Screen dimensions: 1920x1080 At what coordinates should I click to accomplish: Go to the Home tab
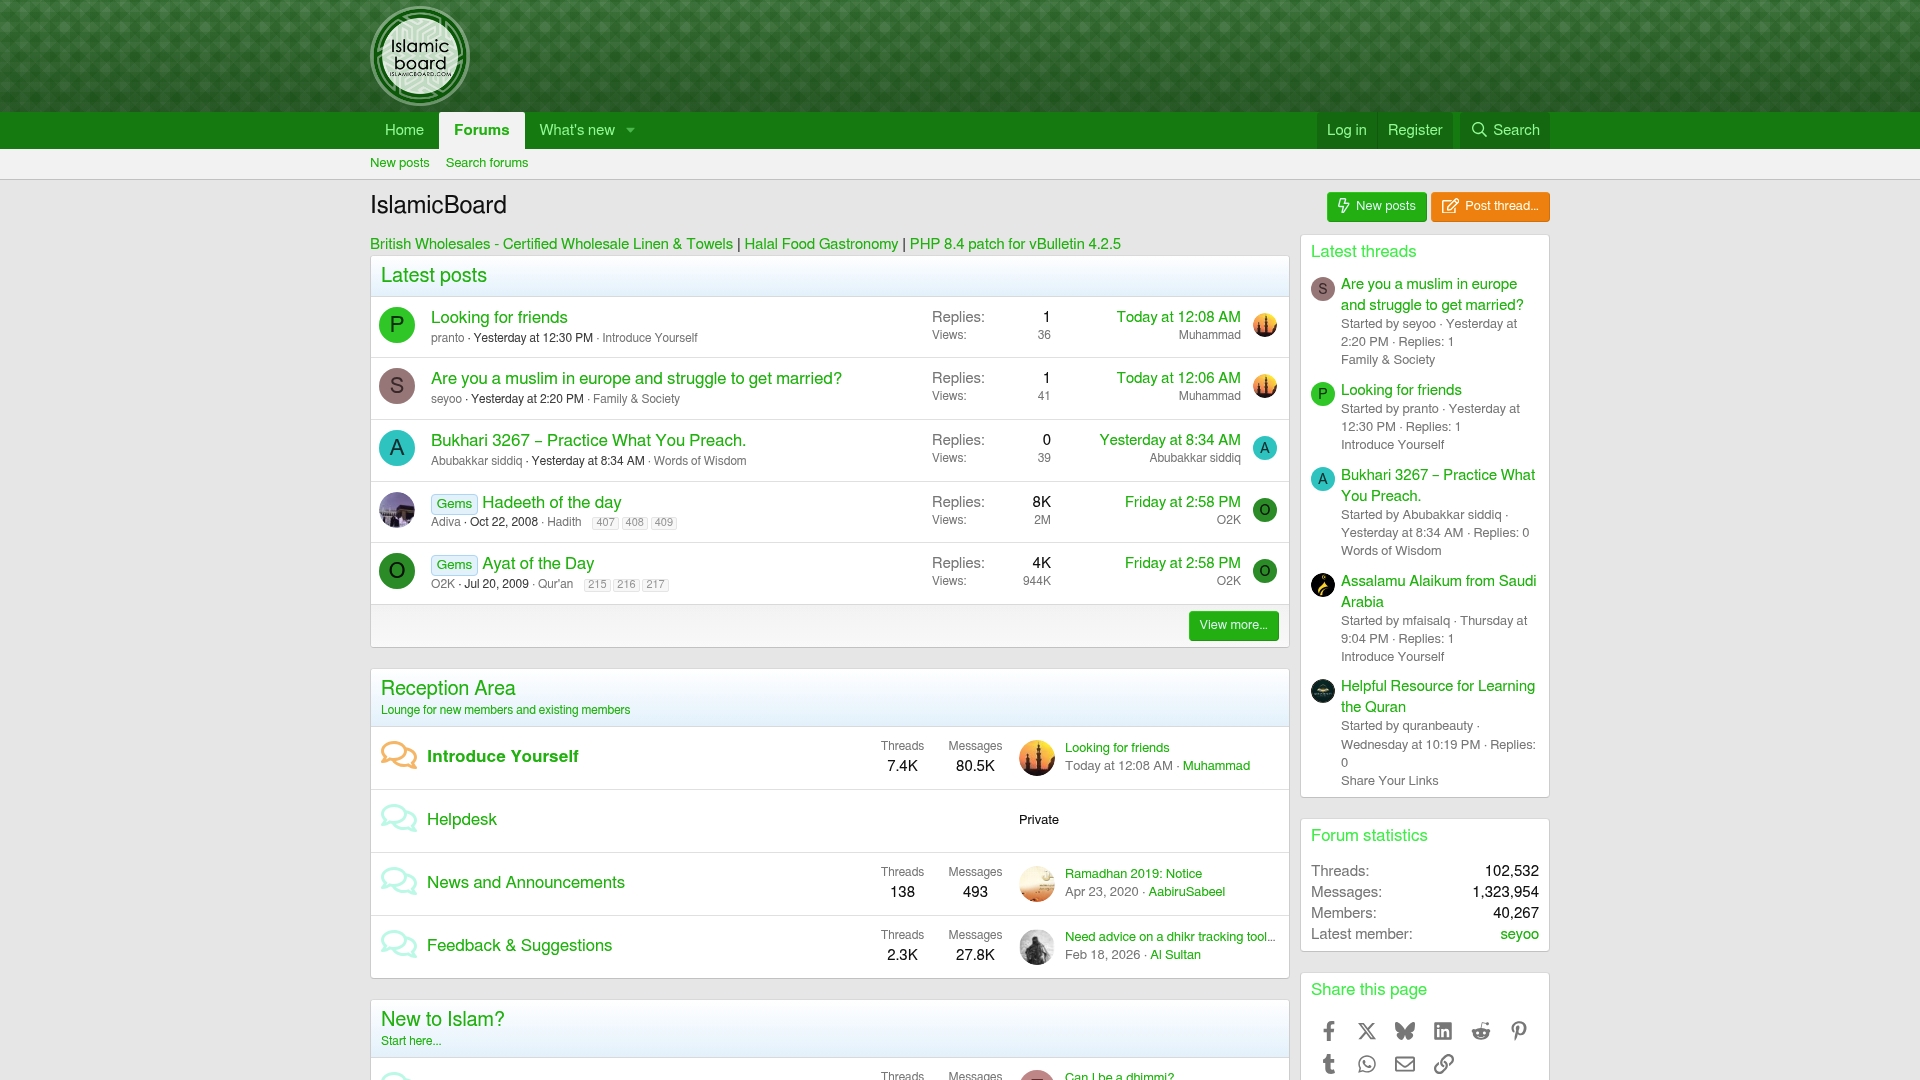pyautogui.click(x=404, y=130)
